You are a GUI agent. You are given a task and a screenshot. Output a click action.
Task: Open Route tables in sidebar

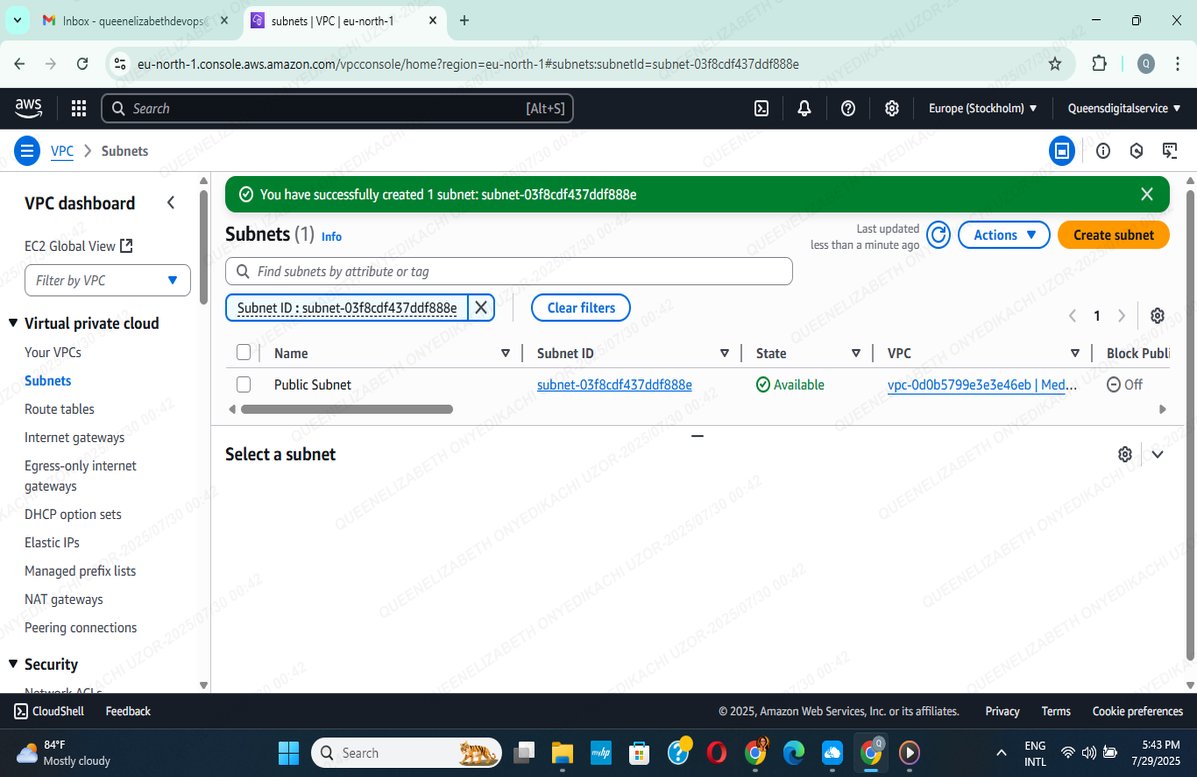pyautogui.click(x=60, y=409)
